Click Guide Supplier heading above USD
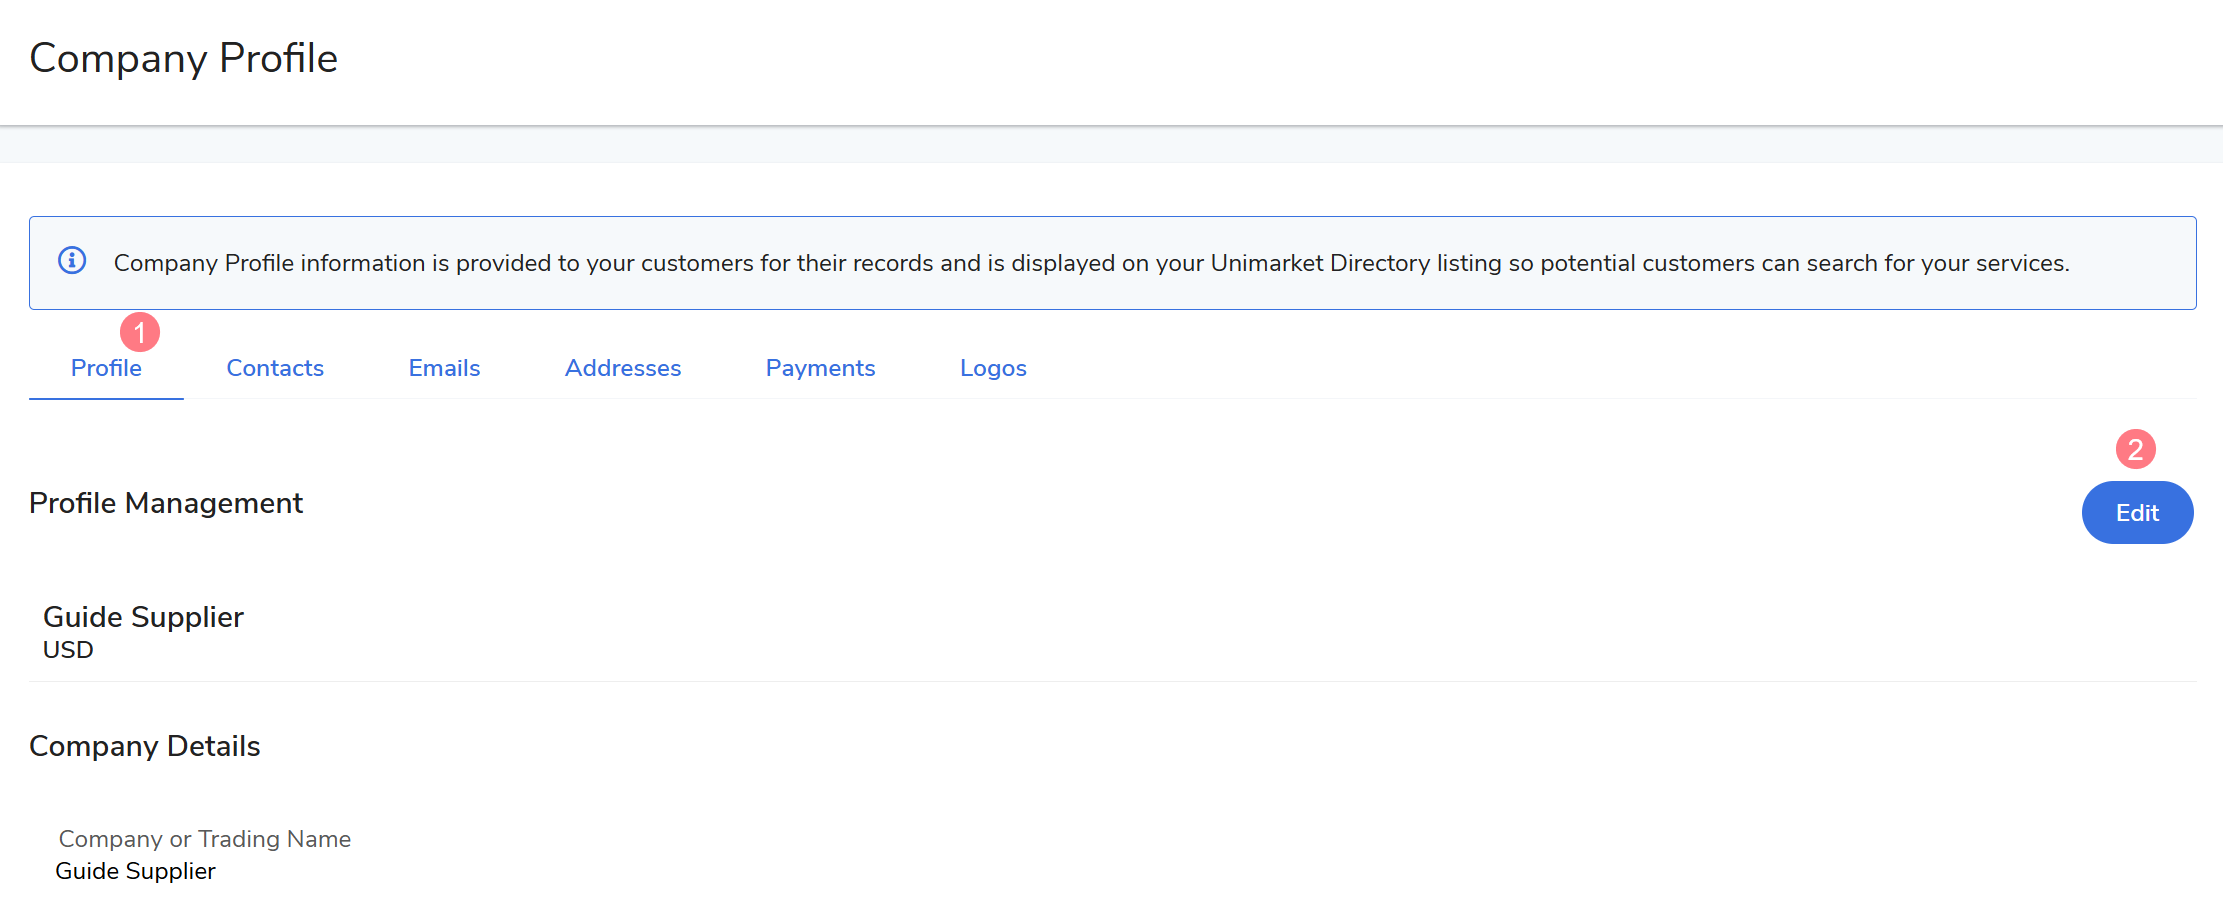Viewport: 2223px width, 919px height. click(143, 617)
